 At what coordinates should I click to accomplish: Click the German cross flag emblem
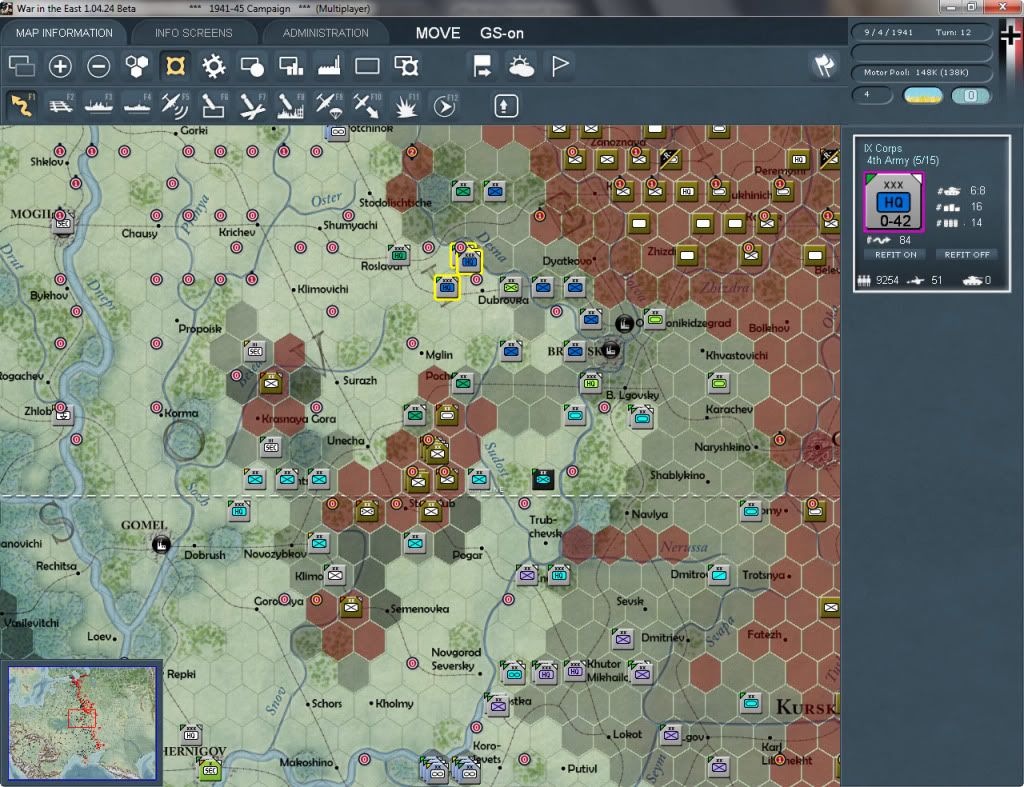point(1010,36)
